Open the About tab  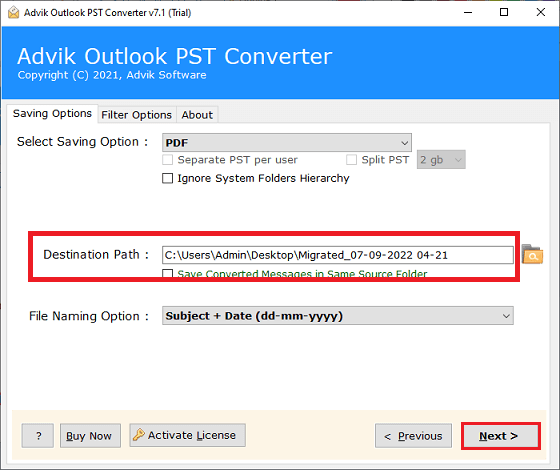pyautogui.click(x=197, y=115)
